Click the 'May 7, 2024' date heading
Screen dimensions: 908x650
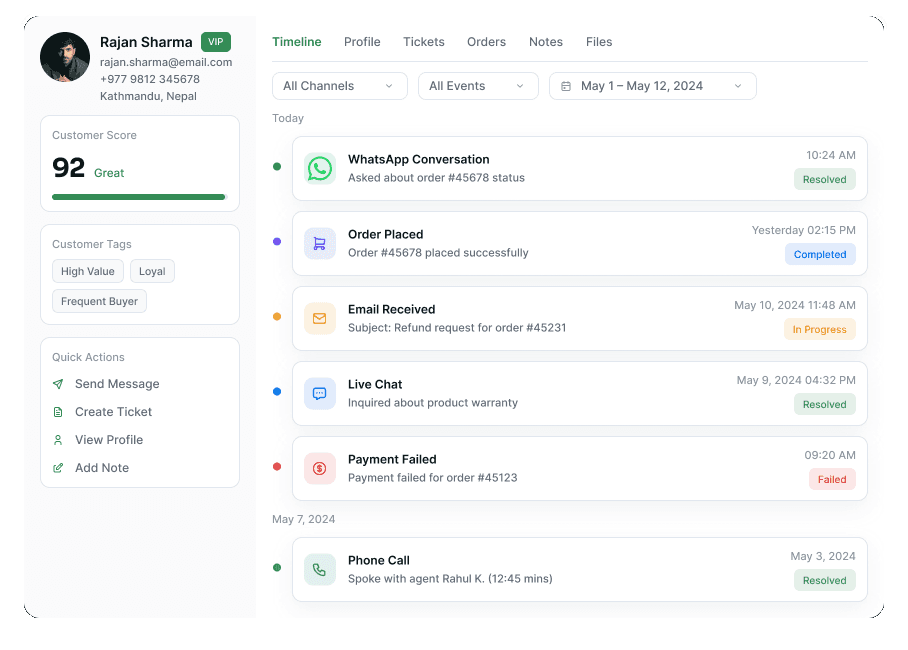[x=303, y=519]
